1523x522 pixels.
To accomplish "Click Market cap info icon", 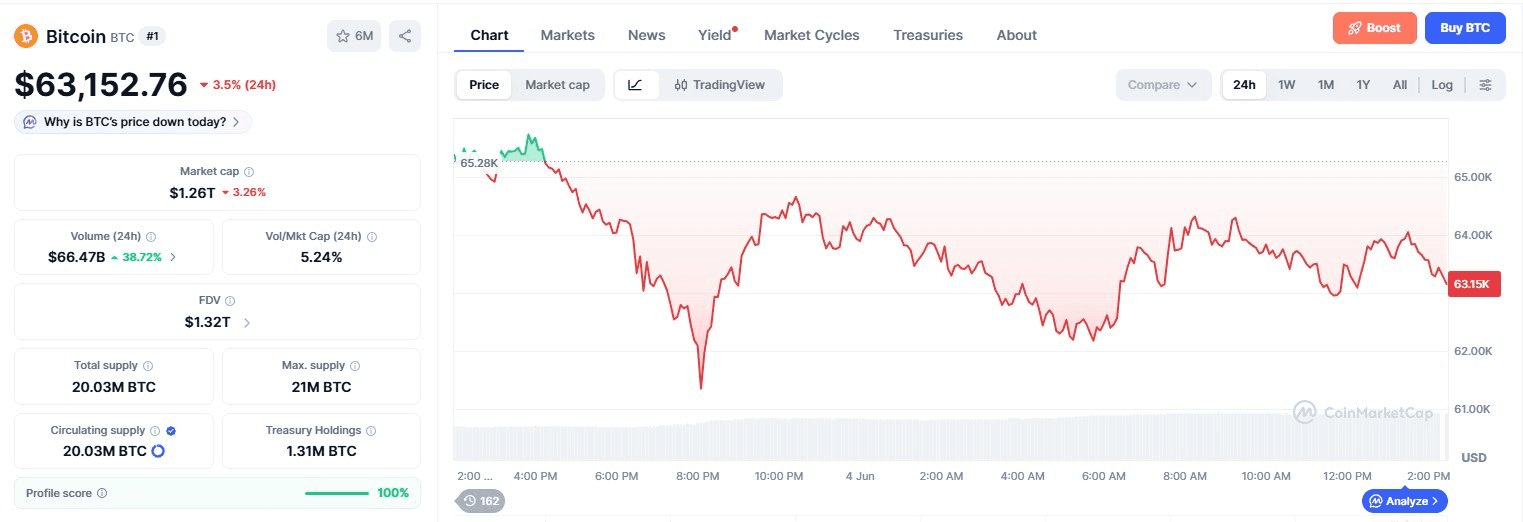I will click(249, 172).
